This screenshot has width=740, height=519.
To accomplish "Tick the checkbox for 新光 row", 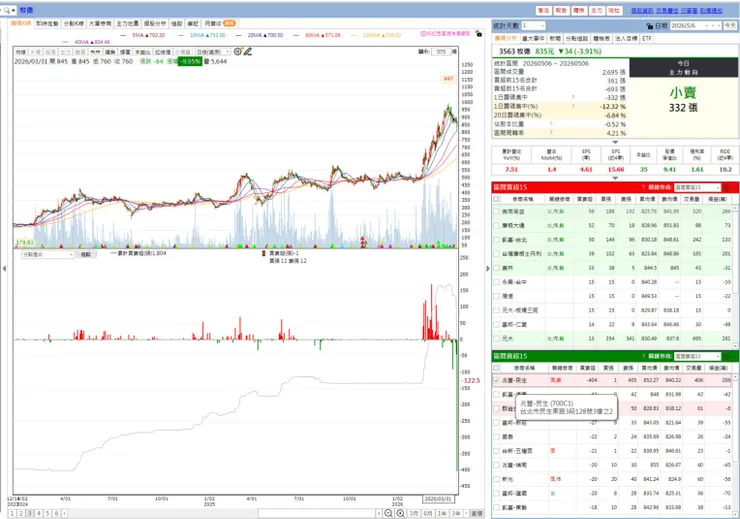I will click(496, 479).
